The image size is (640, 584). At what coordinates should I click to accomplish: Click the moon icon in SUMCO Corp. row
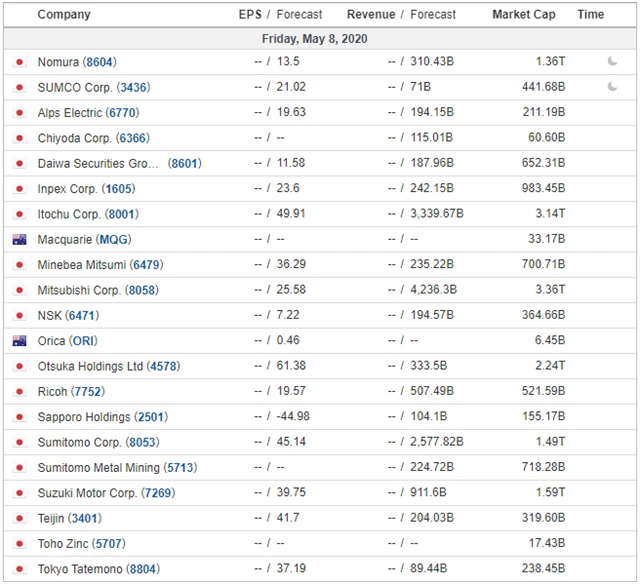612,87
